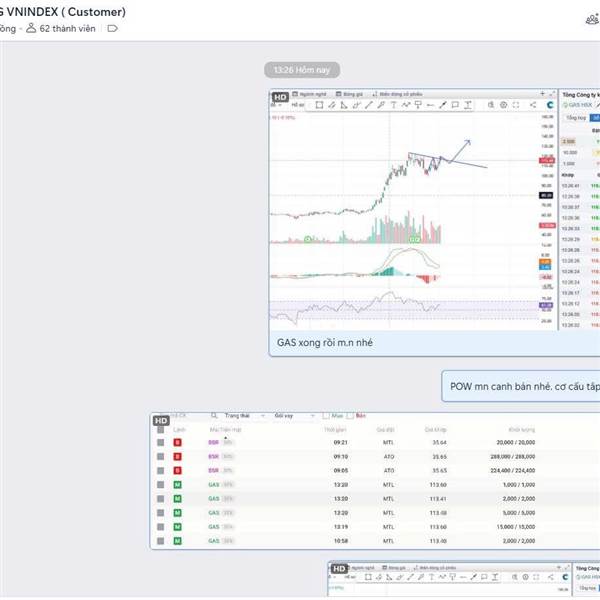Image resolution: width=600 pixels, height=600 pixels.
Task: Click the red B badge on the BSR 09:21 row
Action: [x=177, y=443]
